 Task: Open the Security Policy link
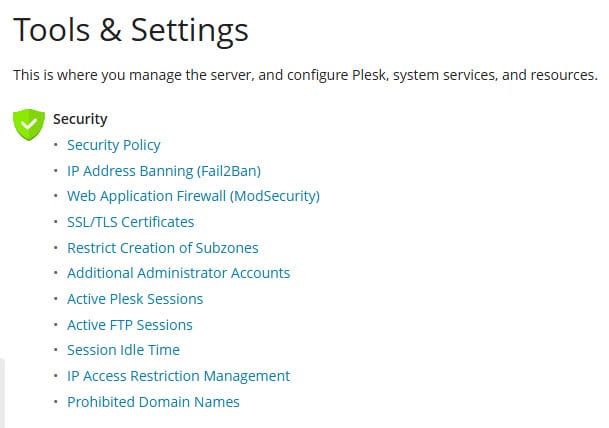tap(113, 145)
